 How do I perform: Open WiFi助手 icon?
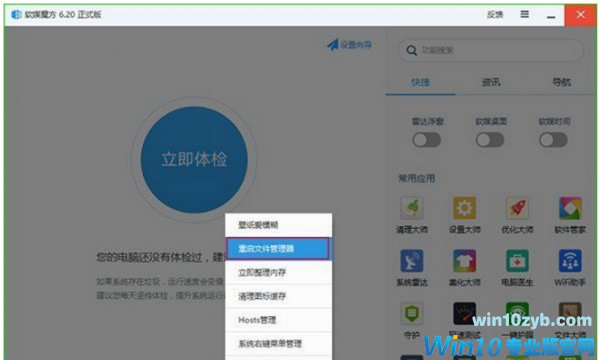tap(570, 261)
